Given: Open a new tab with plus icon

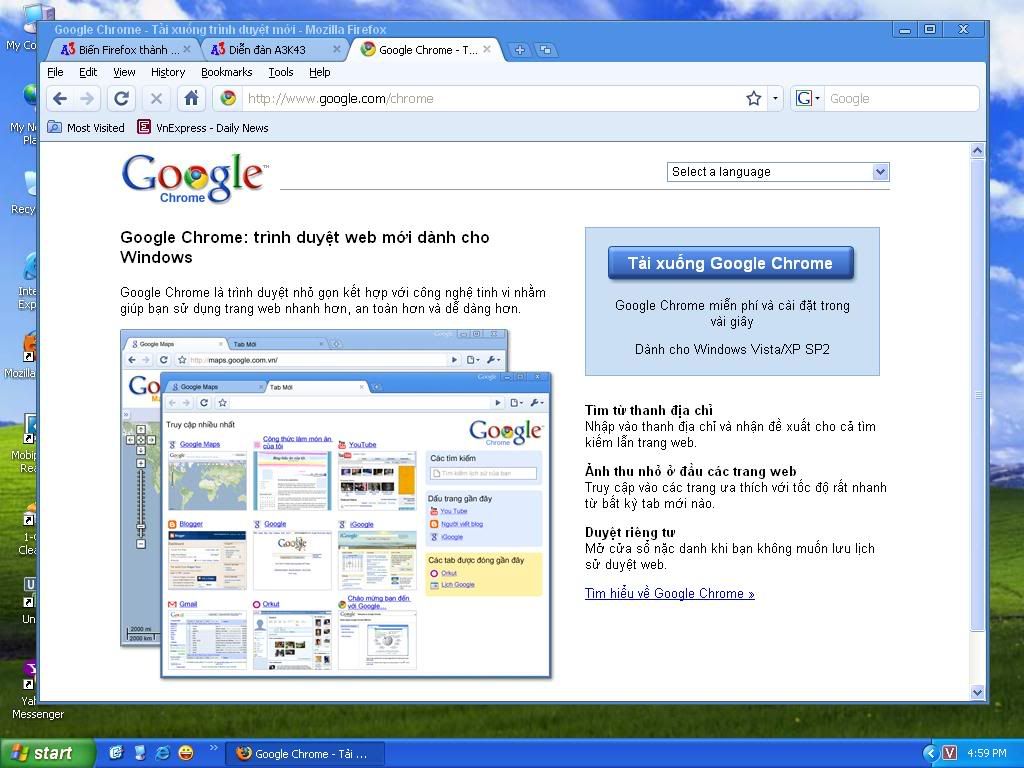Looking at the screenshot, I should 520,50.
